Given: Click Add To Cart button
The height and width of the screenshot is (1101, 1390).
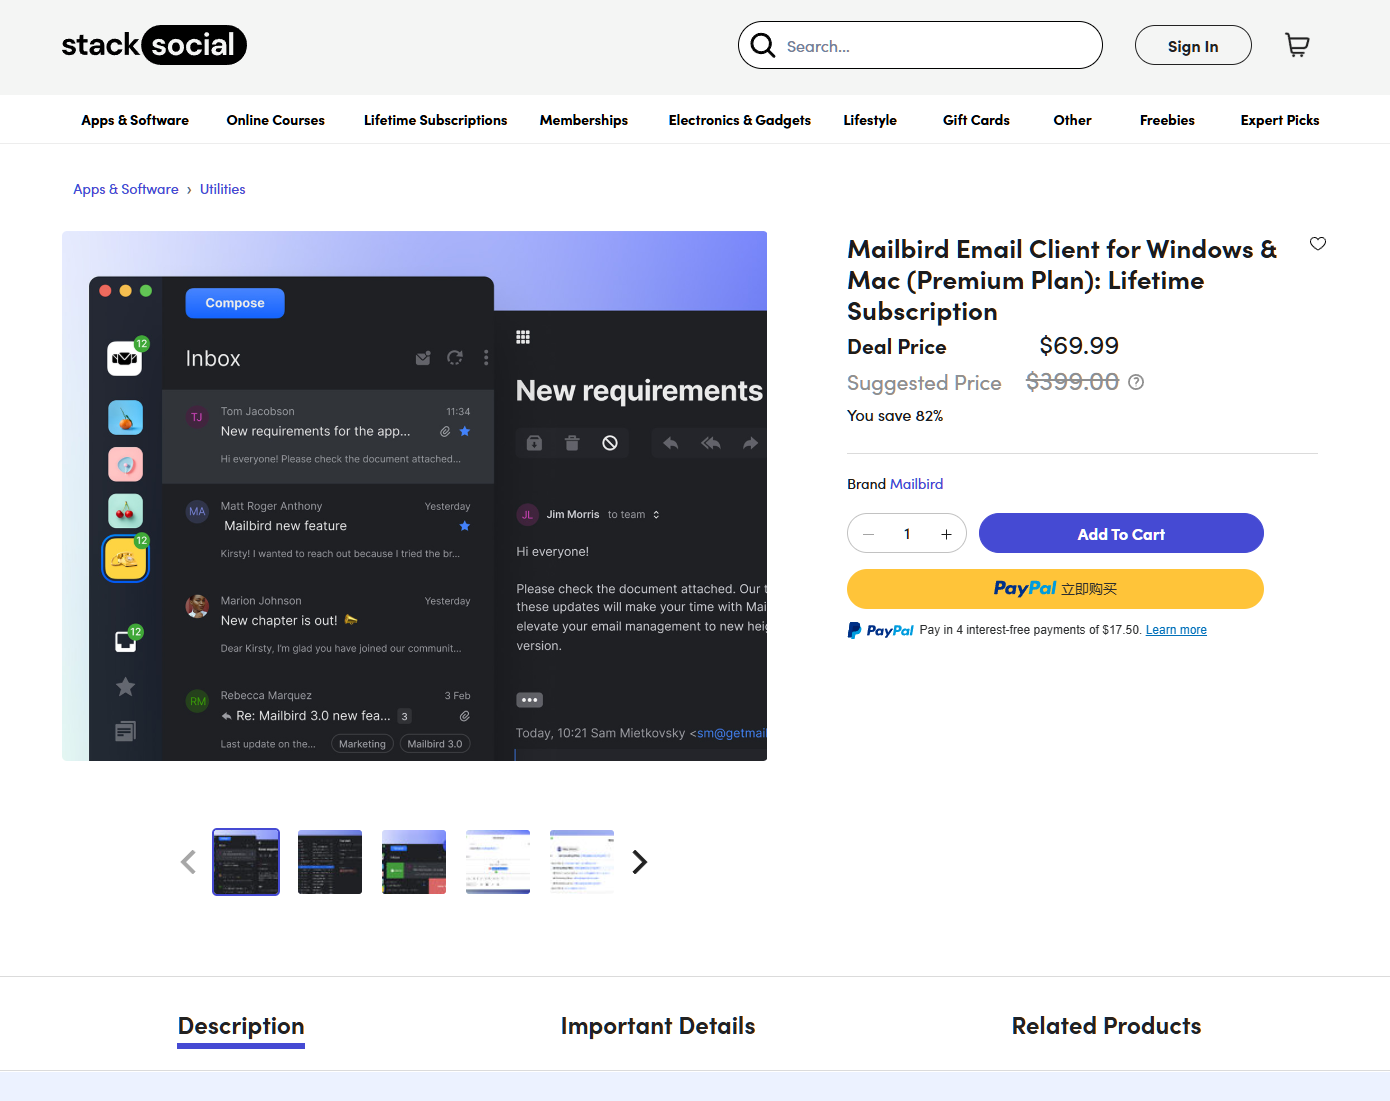Looking at the screenshot, I should 1121,534.
